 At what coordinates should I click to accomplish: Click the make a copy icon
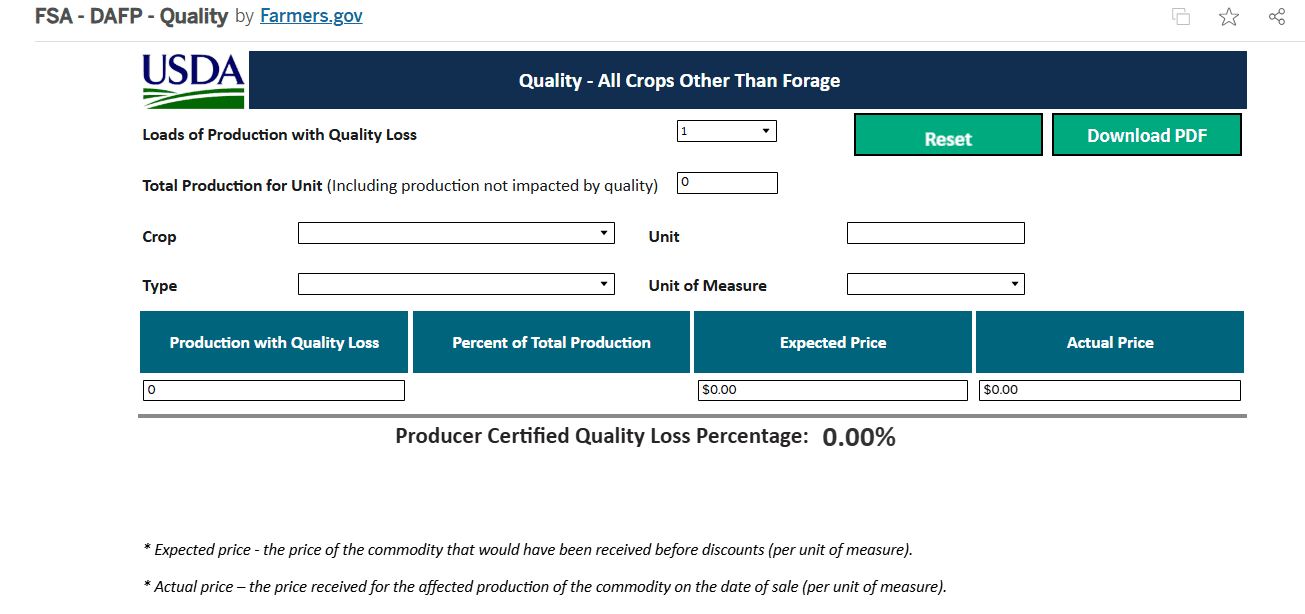[x=1181, y=17]
